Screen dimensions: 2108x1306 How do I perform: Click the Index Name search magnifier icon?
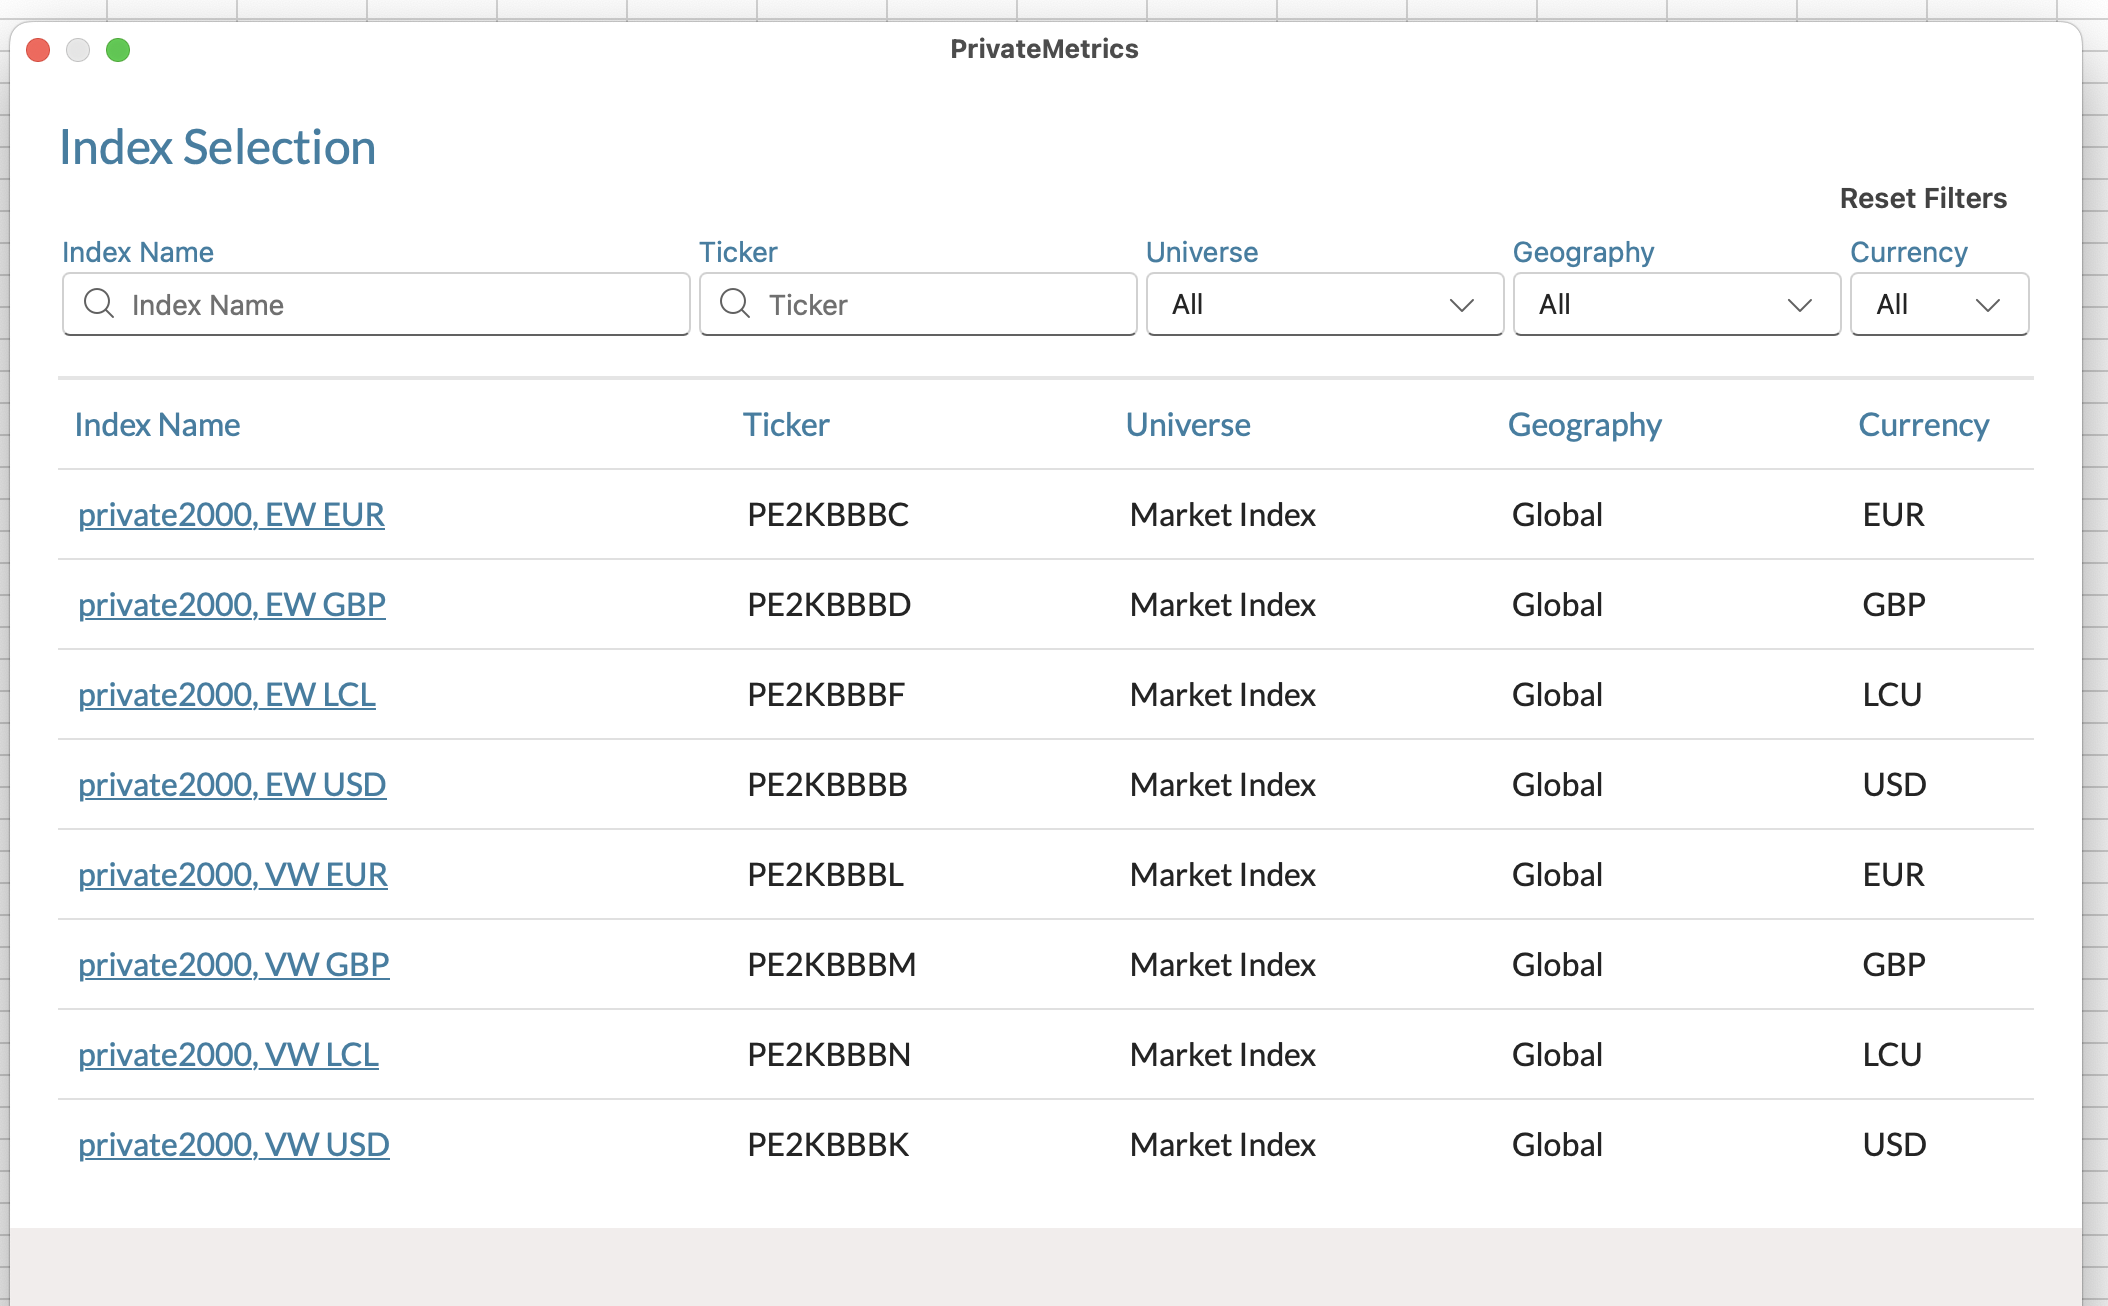pyautogui.click(x=99, y=303)
